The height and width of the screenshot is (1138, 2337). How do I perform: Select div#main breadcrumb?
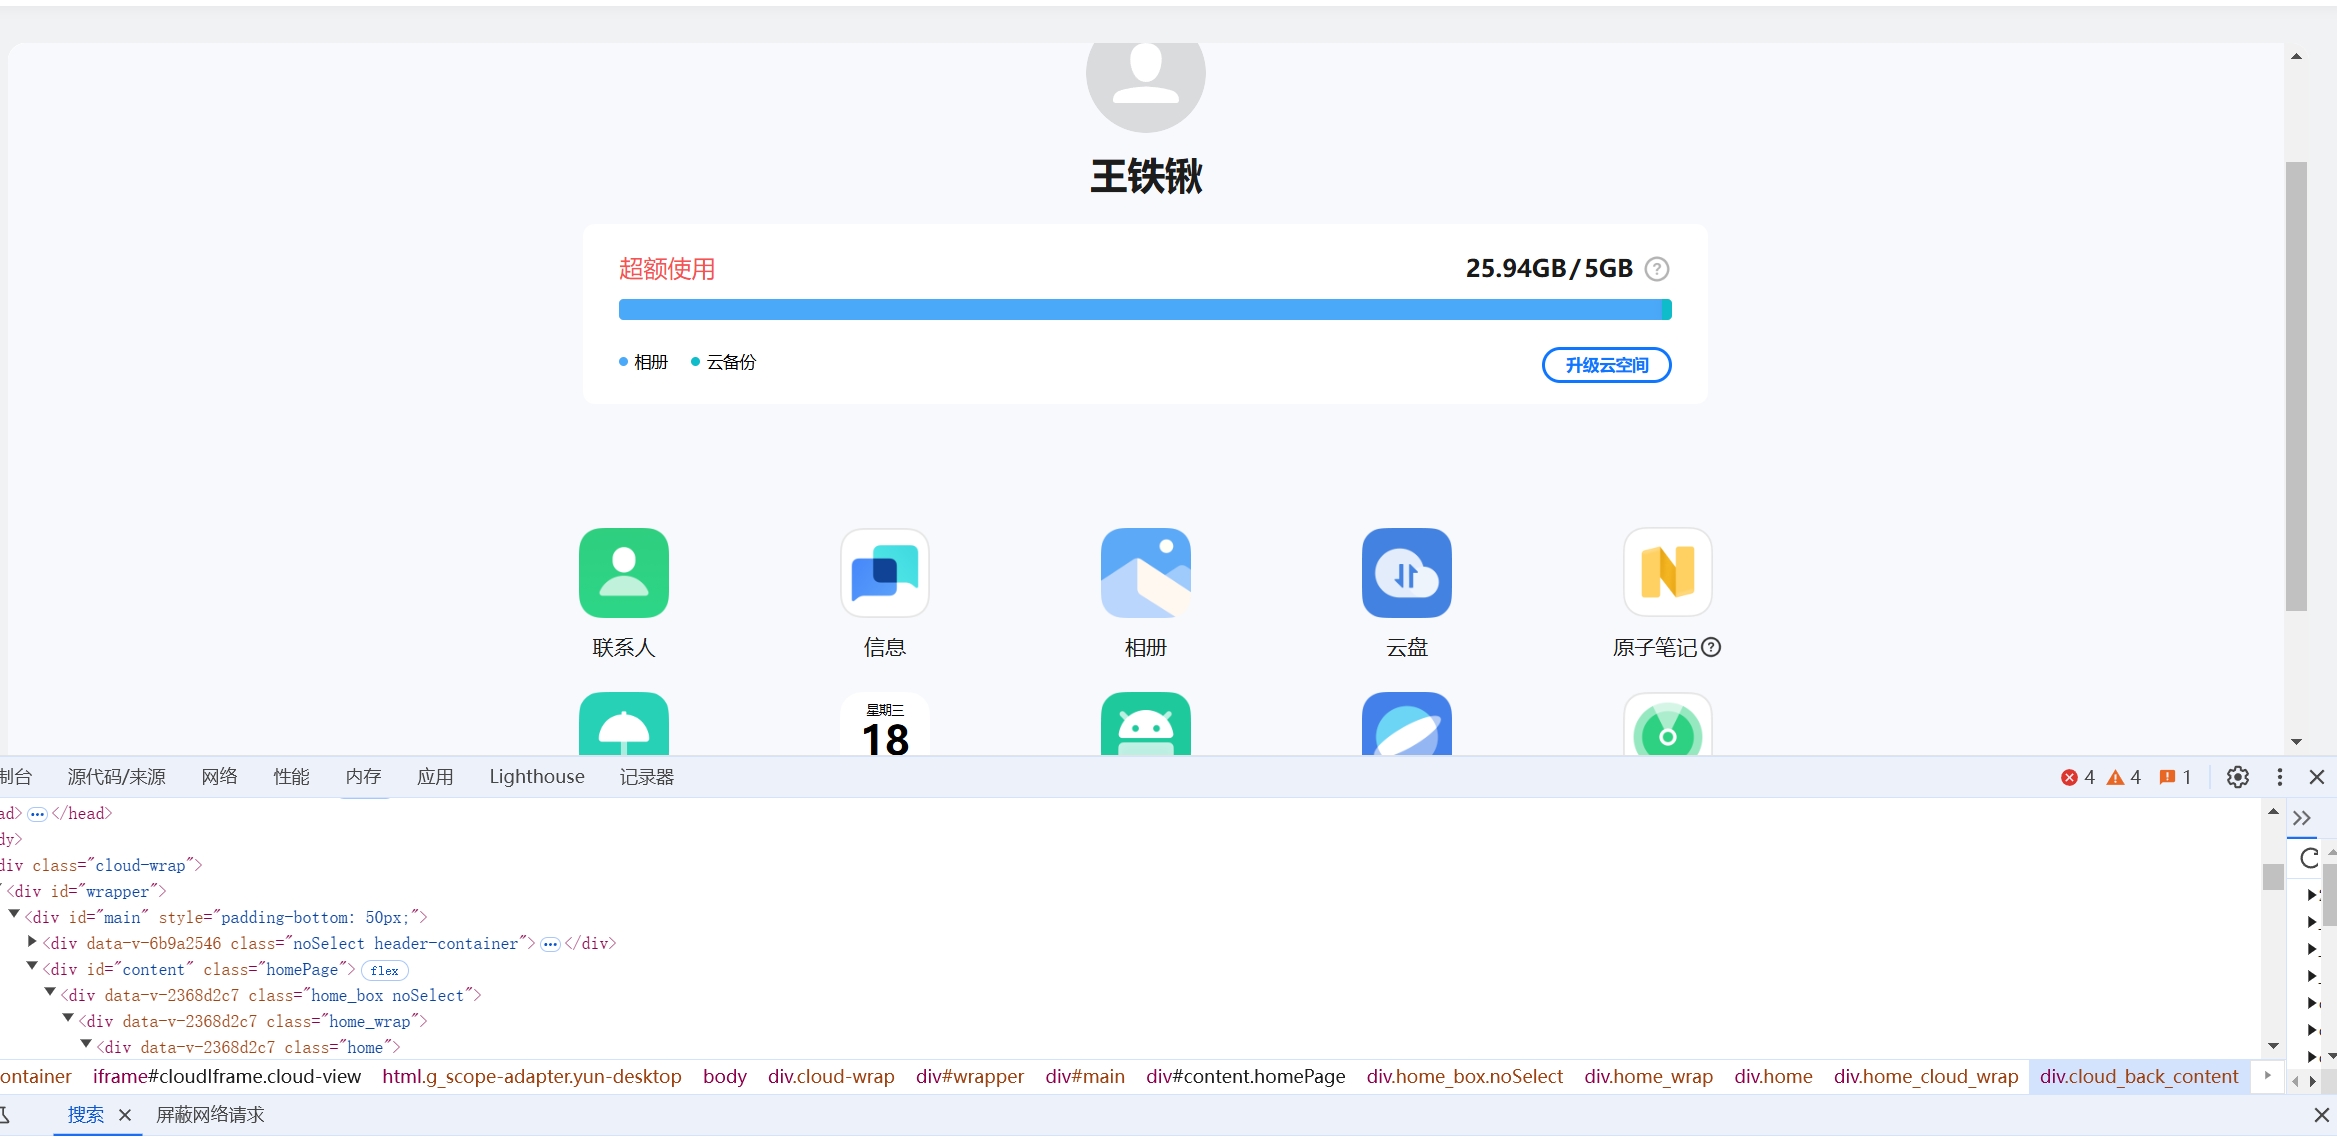[x=1085, y=1077]
